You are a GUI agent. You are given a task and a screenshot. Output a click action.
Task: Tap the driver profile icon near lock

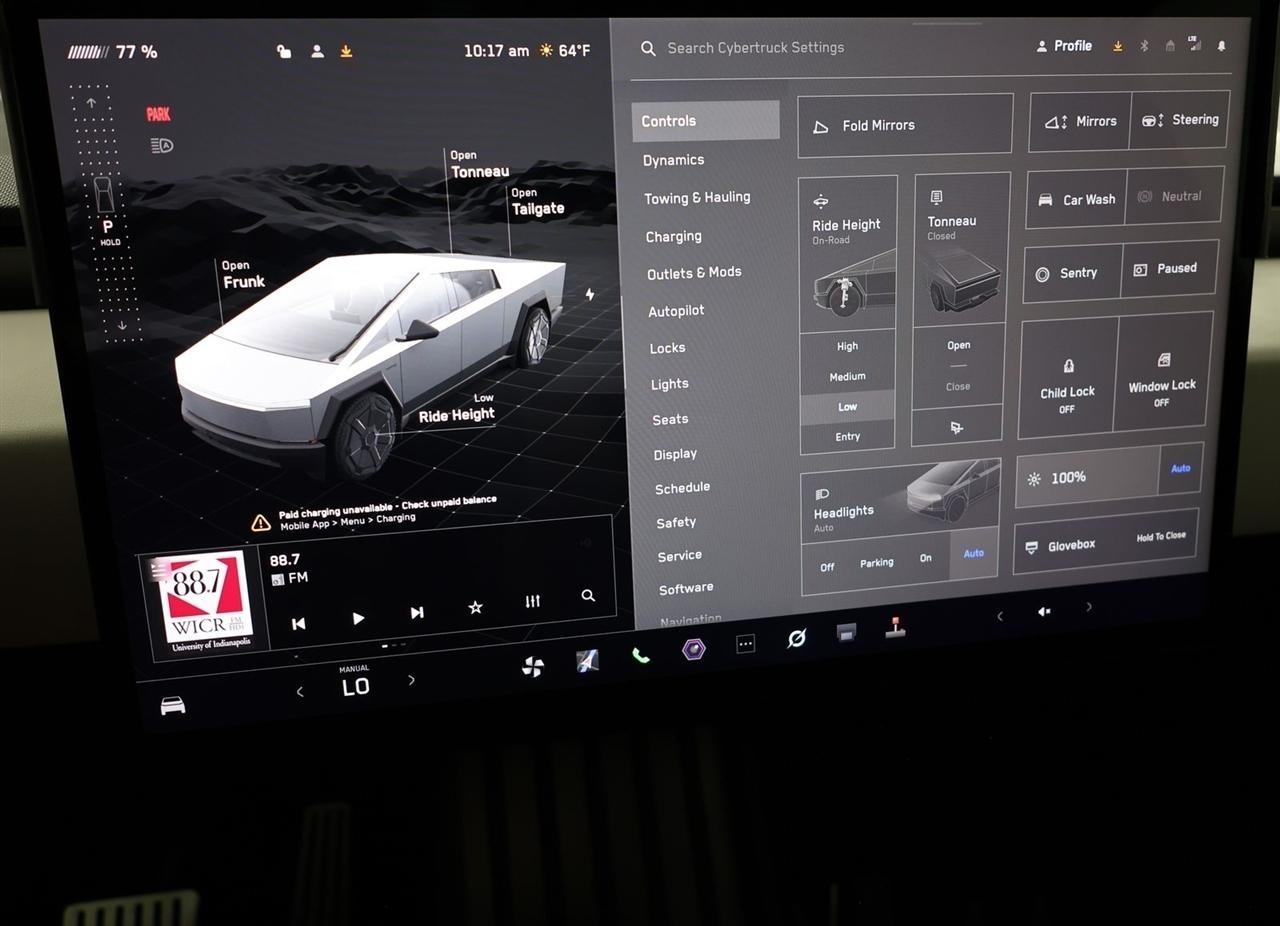click(x=317, y=51)
